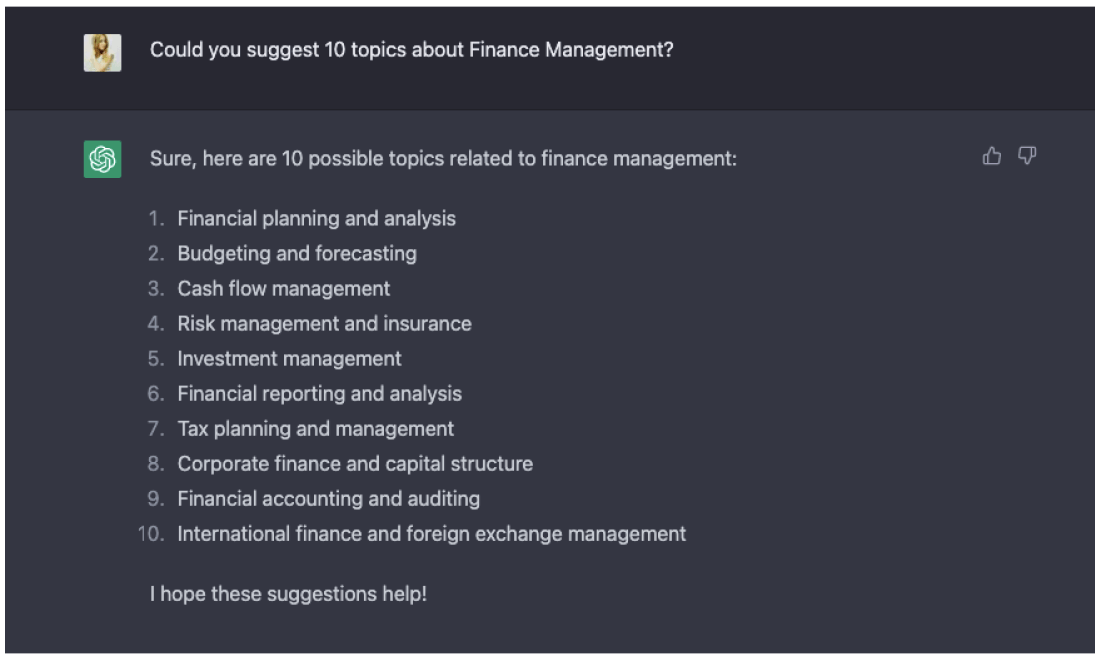1100x660 pixels.
Task: Click the thumbs up icon on the response
Action: [x=992, y=156]
